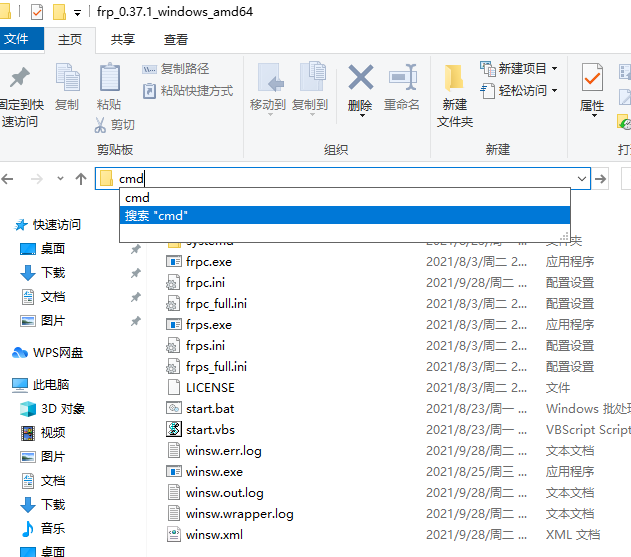Screen dimensions: 631x557
Task: Click the title bar properties checkmark icon
Action: click(37, 12)
